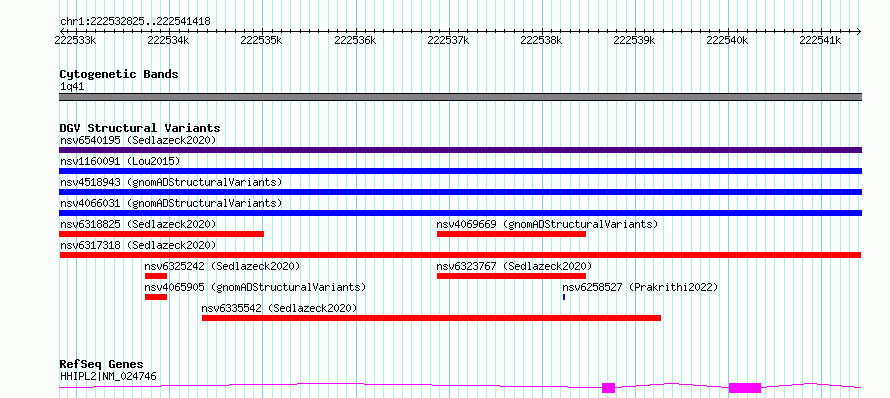Open nsv4518943 (gnomADStructuralVariants) label
Image resolution: width=890 pixels, height=398 pixels.
click(171, 182)
